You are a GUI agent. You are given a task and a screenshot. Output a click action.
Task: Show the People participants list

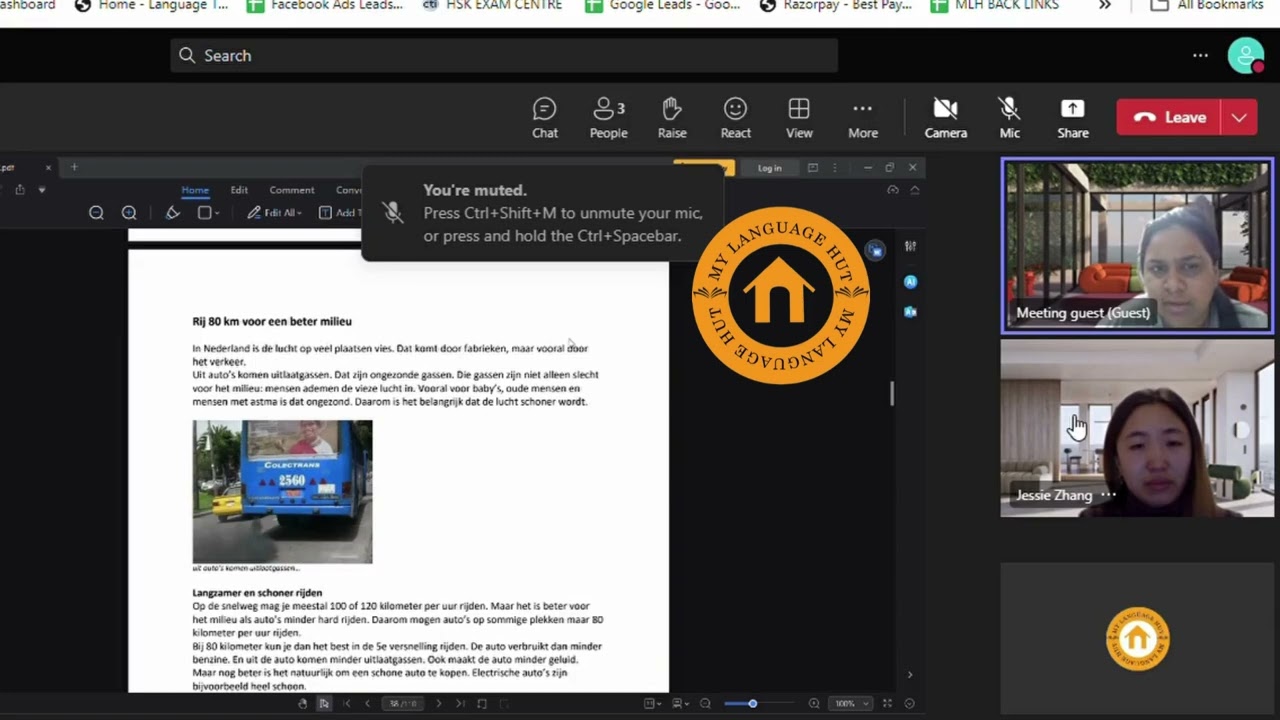point(608,118)
